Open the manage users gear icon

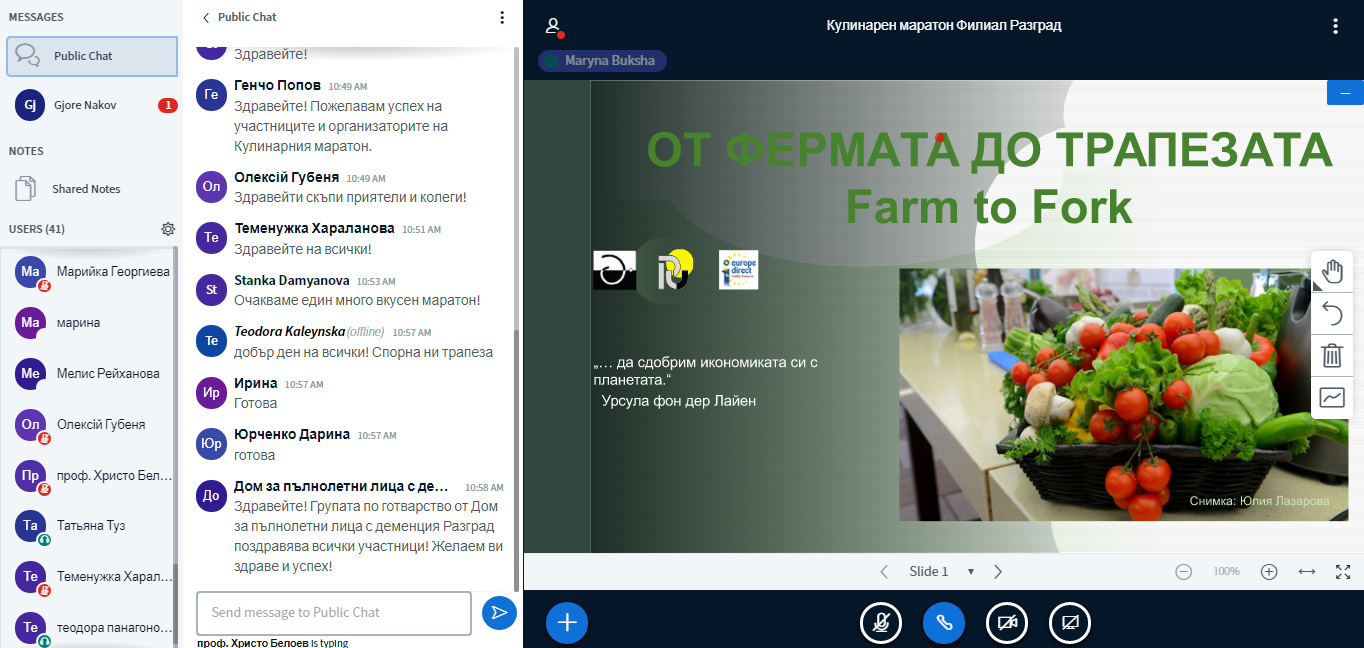pyautogui.click(x=168, y=229)
